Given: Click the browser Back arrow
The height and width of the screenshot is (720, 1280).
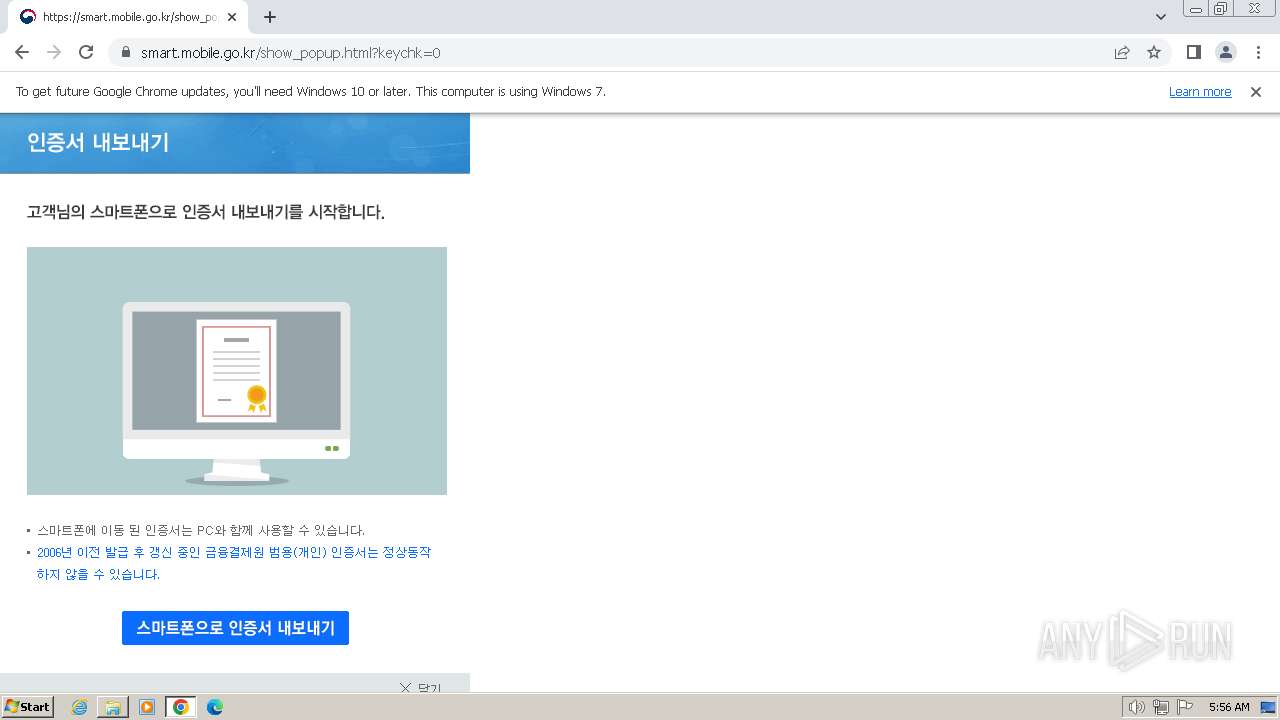Looking at the screenshot, I should [x=22, y=52].
